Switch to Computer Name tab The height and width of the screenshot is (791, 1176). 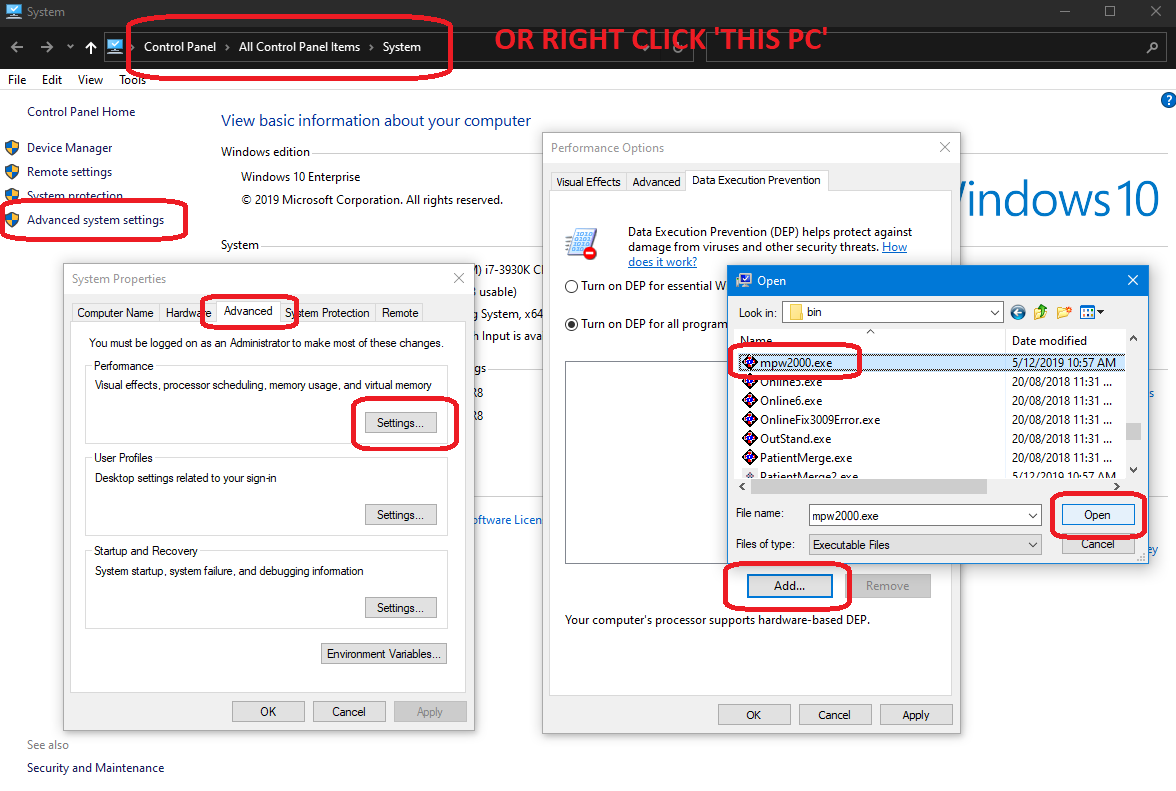click(x=116, y=313)
